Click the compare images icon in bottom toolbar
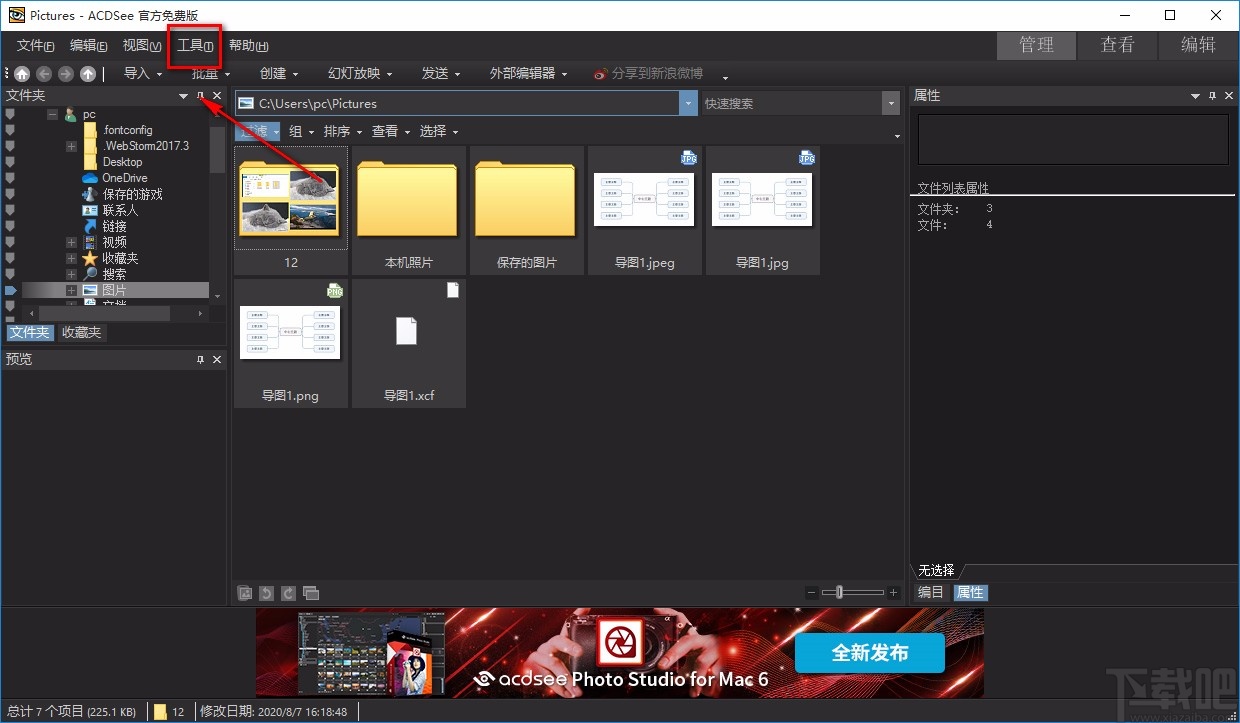The width and height of the screenshot is (1240, 723). pos(311,593)
